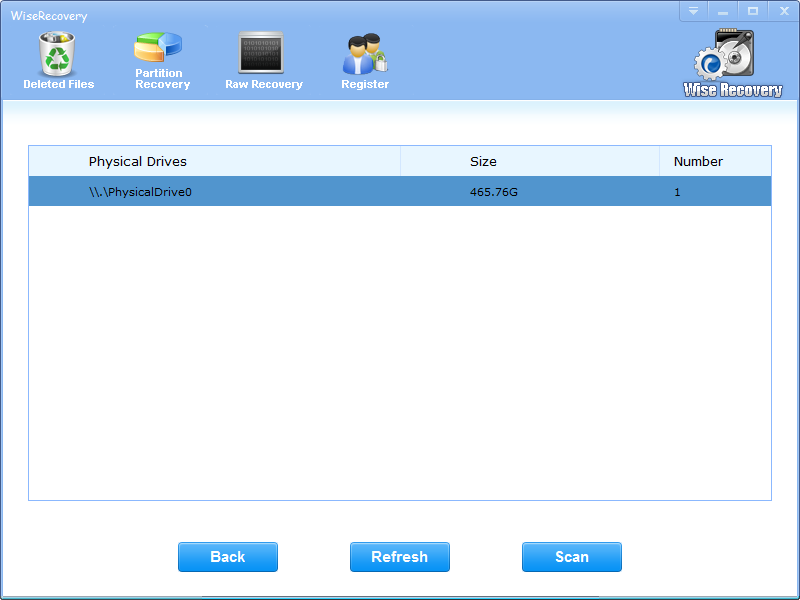Close the WiseRecovery window
The height and width of the screenshot is (600, 800).
point(782,11)
